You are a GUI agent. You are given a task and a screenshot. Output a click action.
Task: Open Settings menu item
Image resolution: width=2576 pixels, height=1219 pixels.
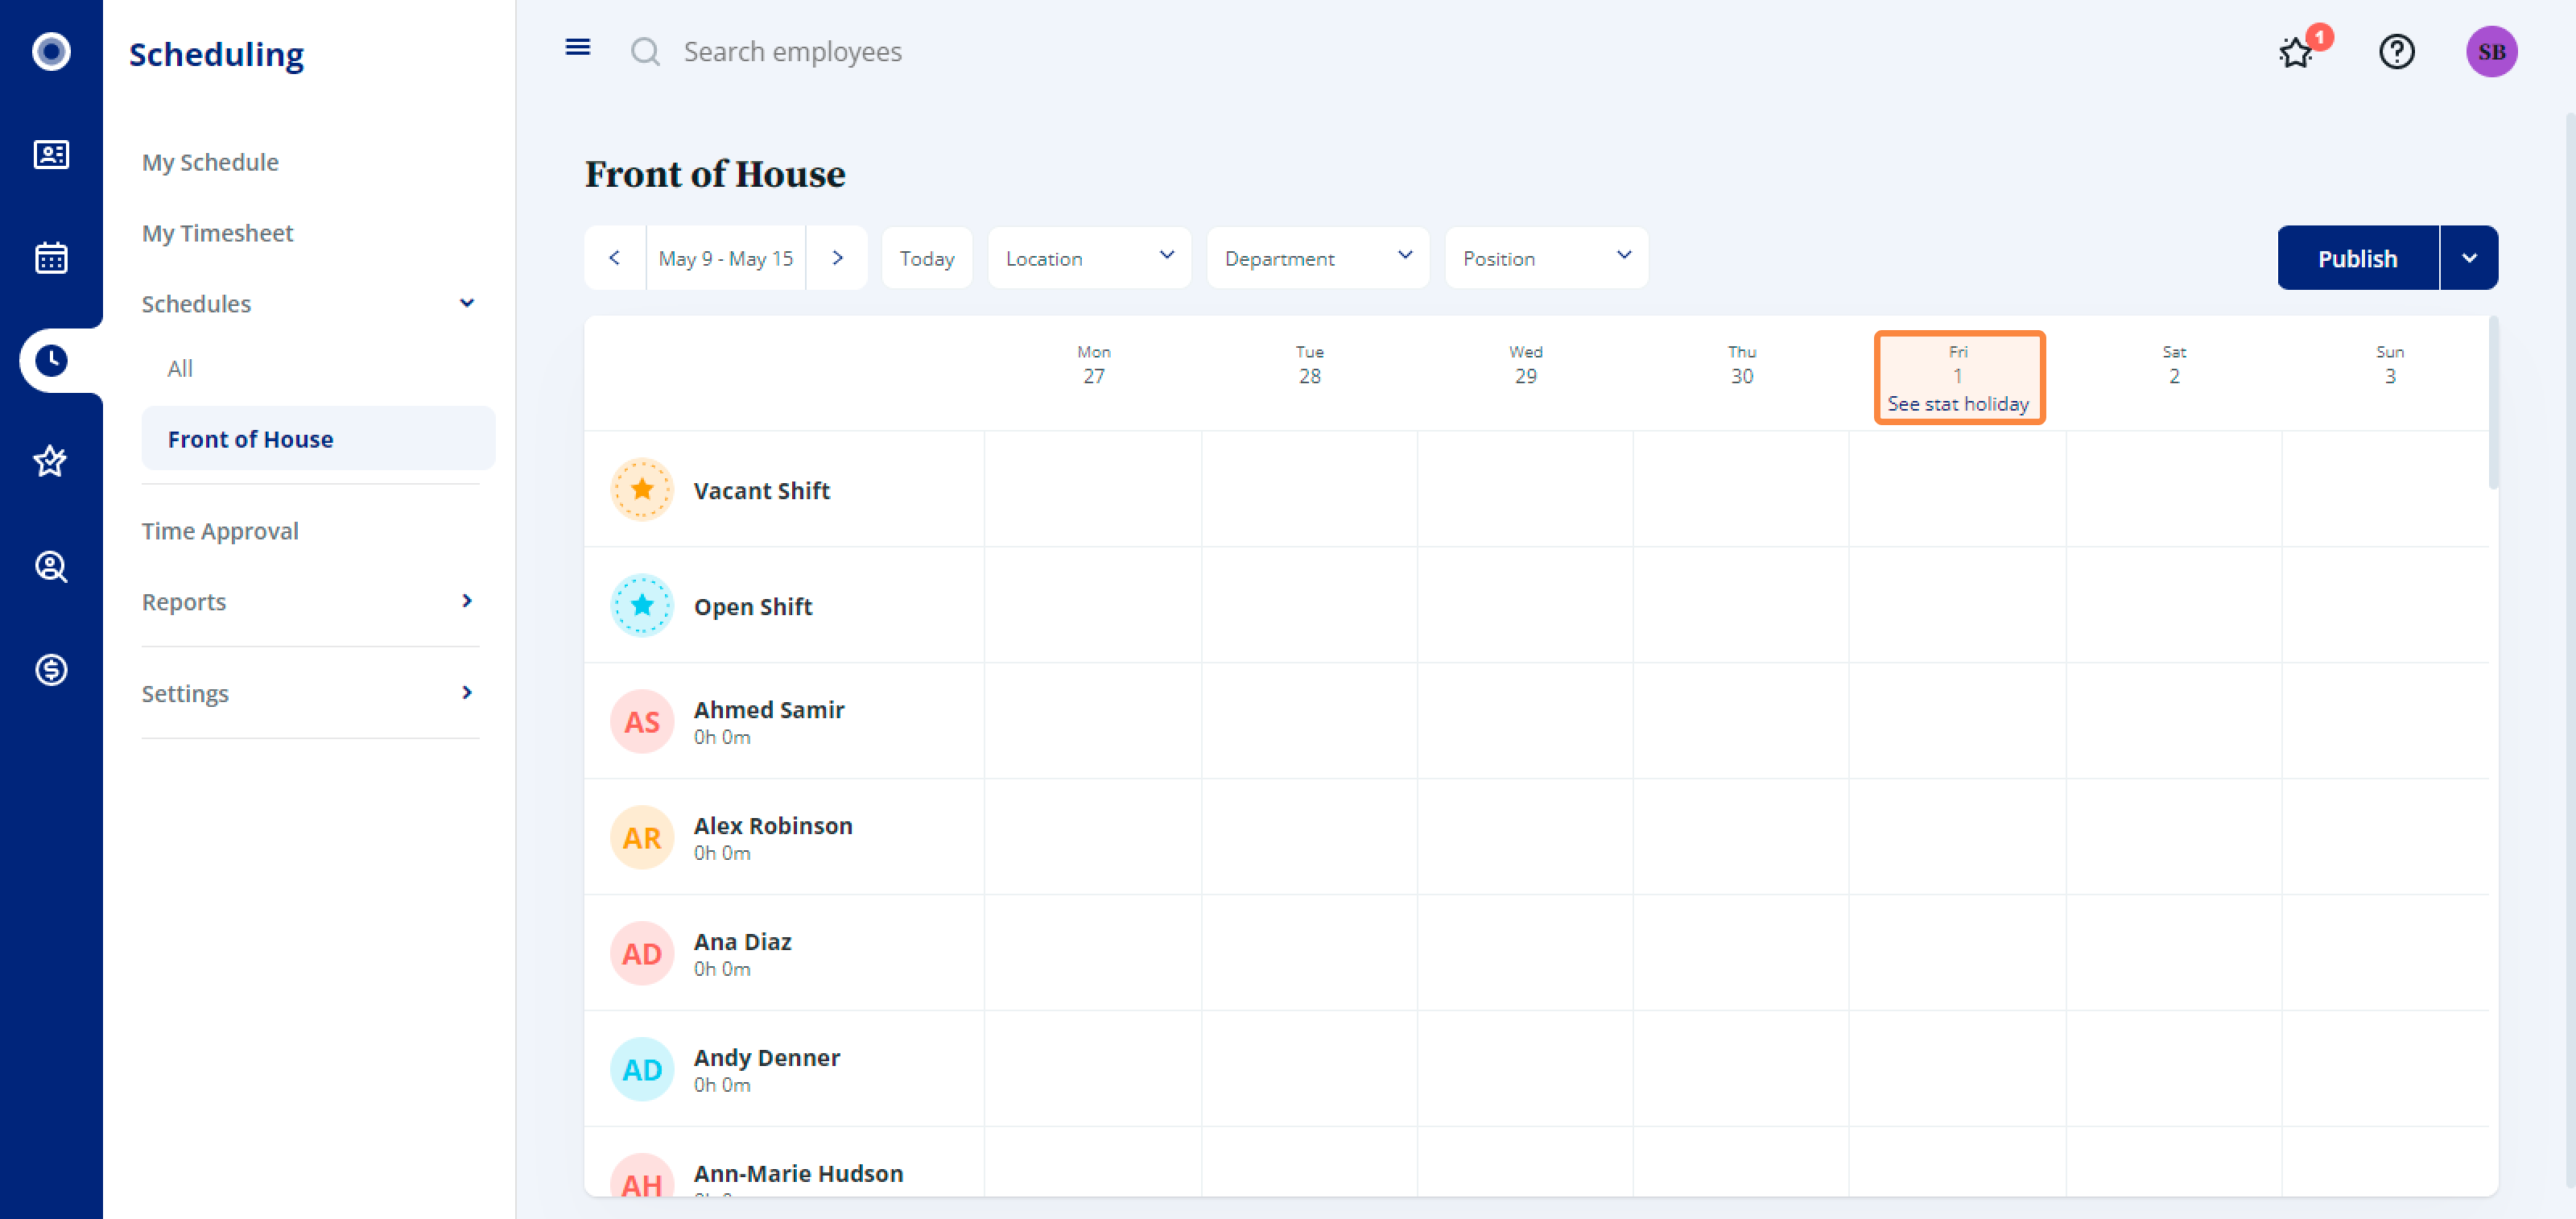tap(185, 694)
